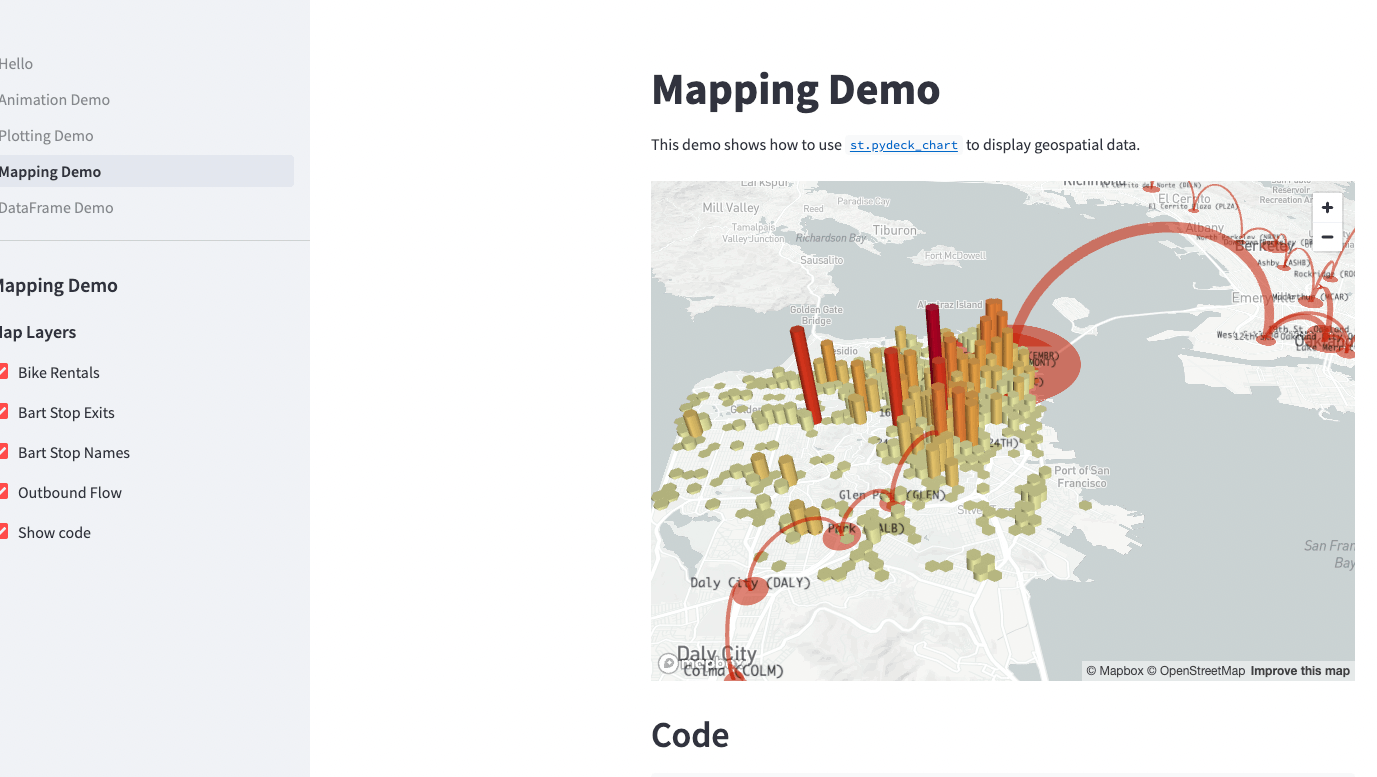Disable the Bart Stop Names layer
This screenshot has height=777, width=1377.
[4, 452]
